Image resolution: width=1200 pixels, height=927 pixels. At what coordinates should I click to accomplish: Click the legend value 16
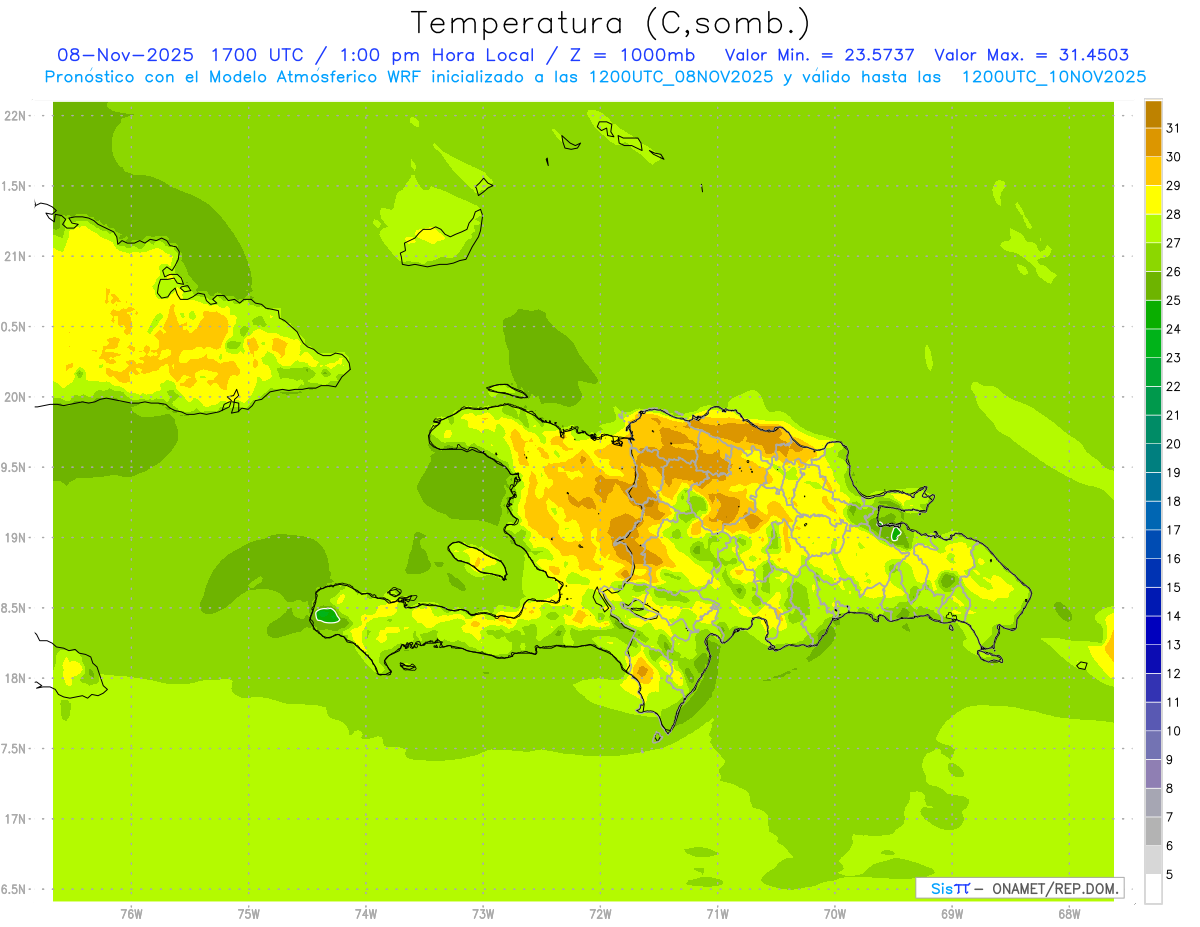1173,558
